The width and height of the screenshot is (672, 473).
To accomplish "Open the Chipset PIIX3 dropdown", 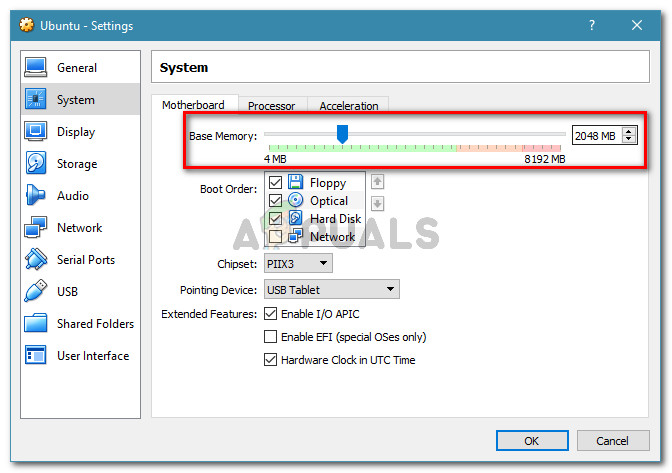I will [x=298, y=263].
